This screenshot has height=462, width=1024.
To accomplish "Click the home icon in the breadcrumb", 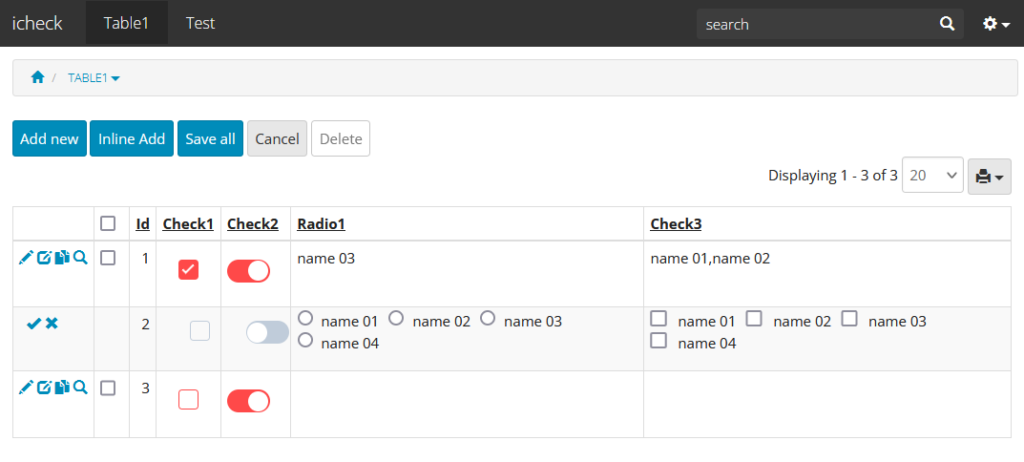I will click(x=37, y=77).
